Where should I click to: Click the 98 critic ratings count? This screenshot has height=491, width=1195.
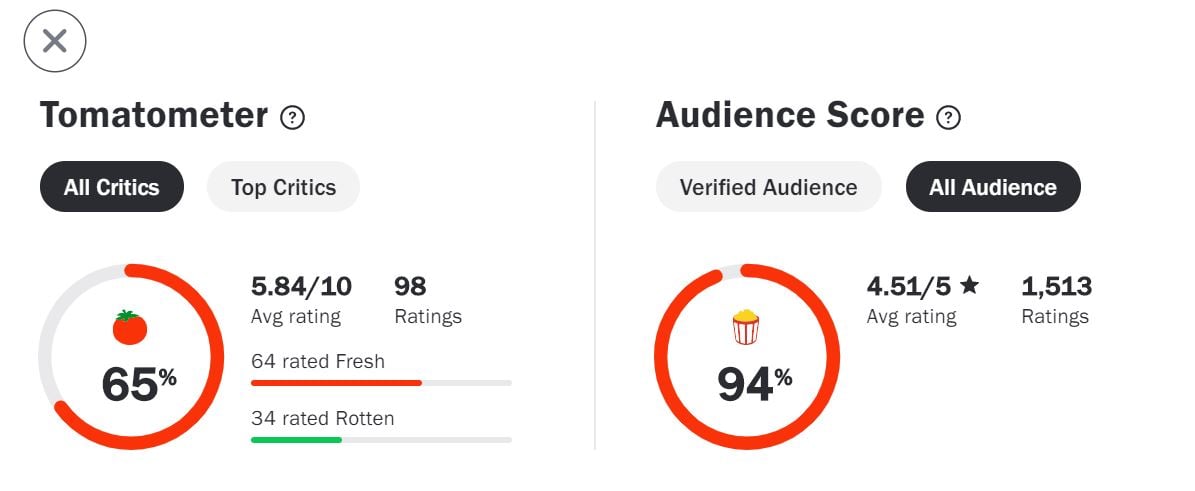point(410,287)
